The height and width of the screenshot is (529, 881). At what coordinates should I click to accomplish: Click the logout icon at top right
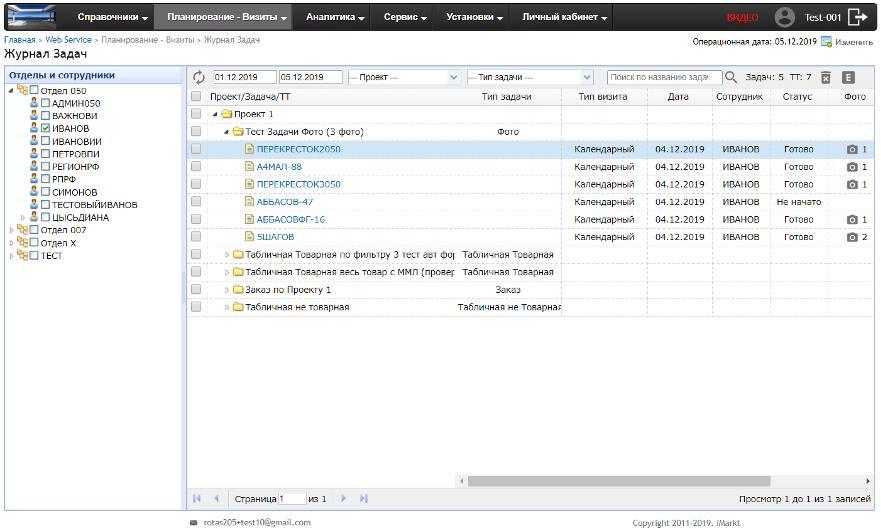857,17
